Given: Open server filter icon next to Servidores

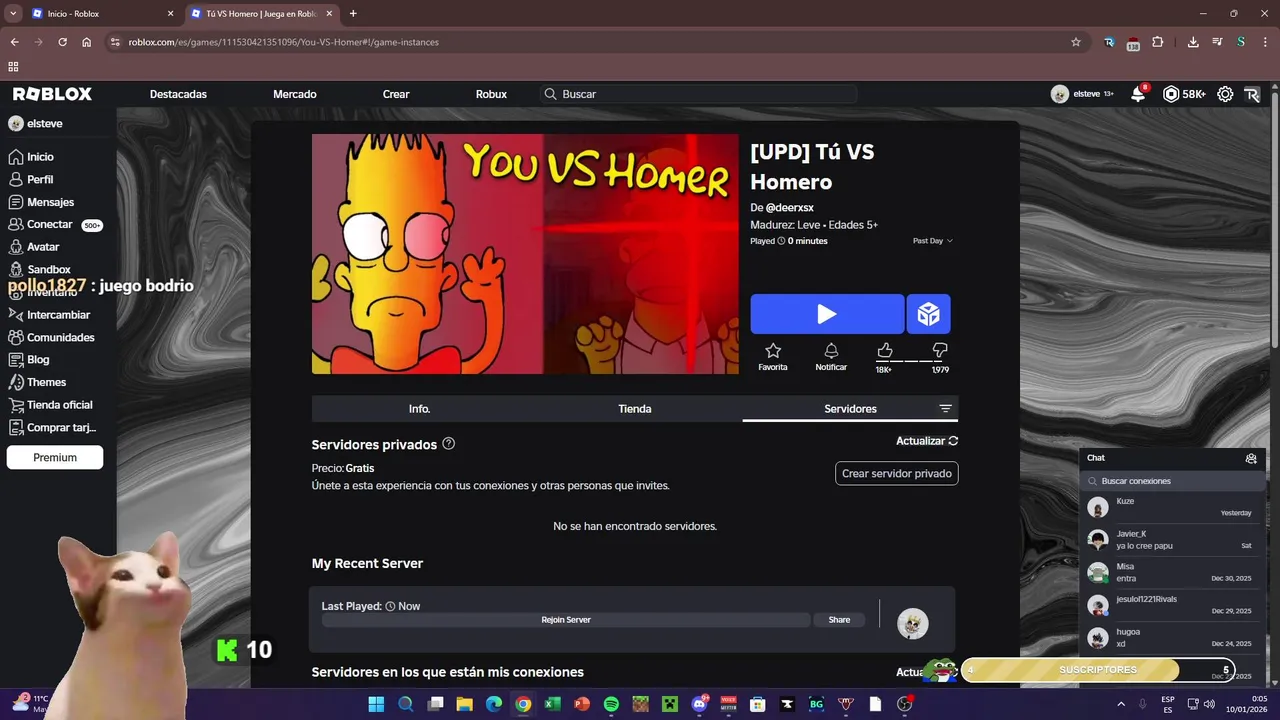Looking at the screenshot, I should click(x=945, y=409).
